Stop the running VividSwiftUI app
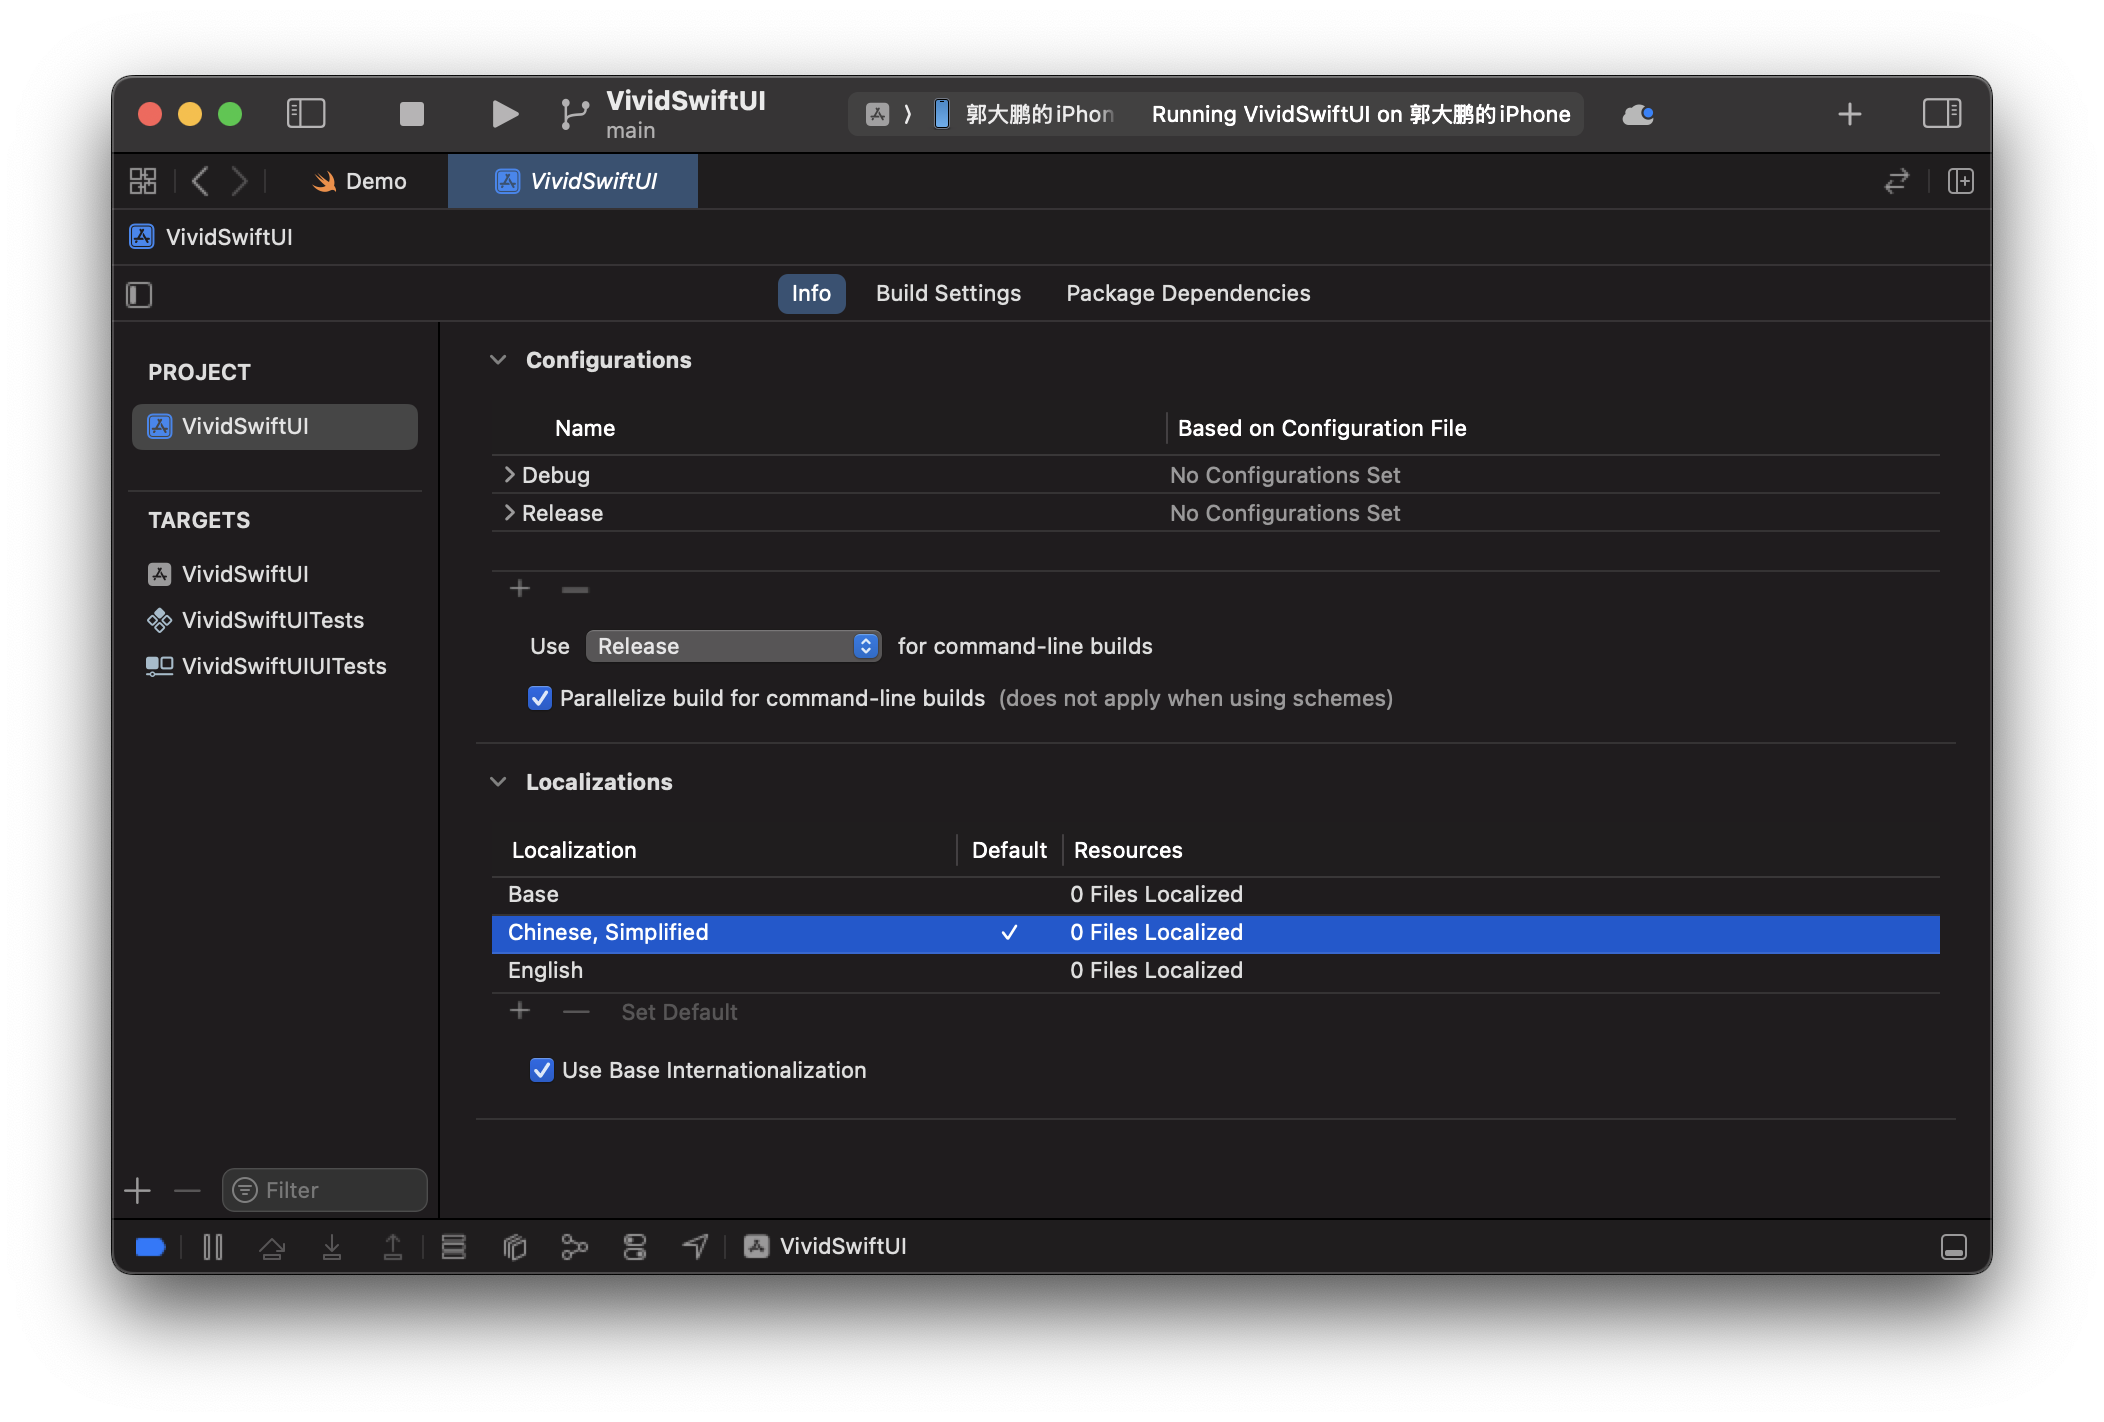2104x1422 pixels. (411, 114)
